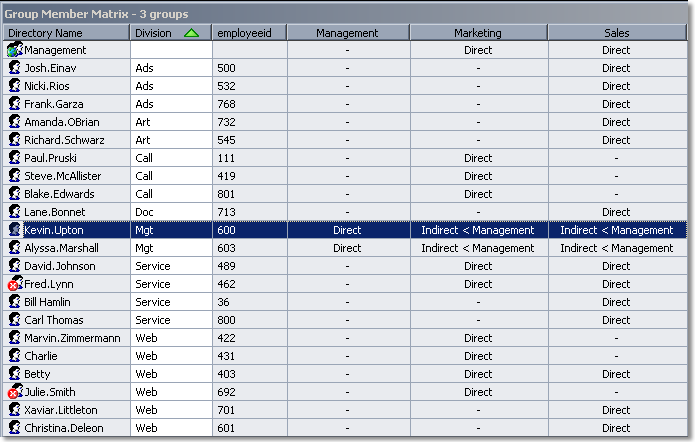Select the David.Johnson row
The width and height of the screenshot is (695, 442).
tap(60, 266)
